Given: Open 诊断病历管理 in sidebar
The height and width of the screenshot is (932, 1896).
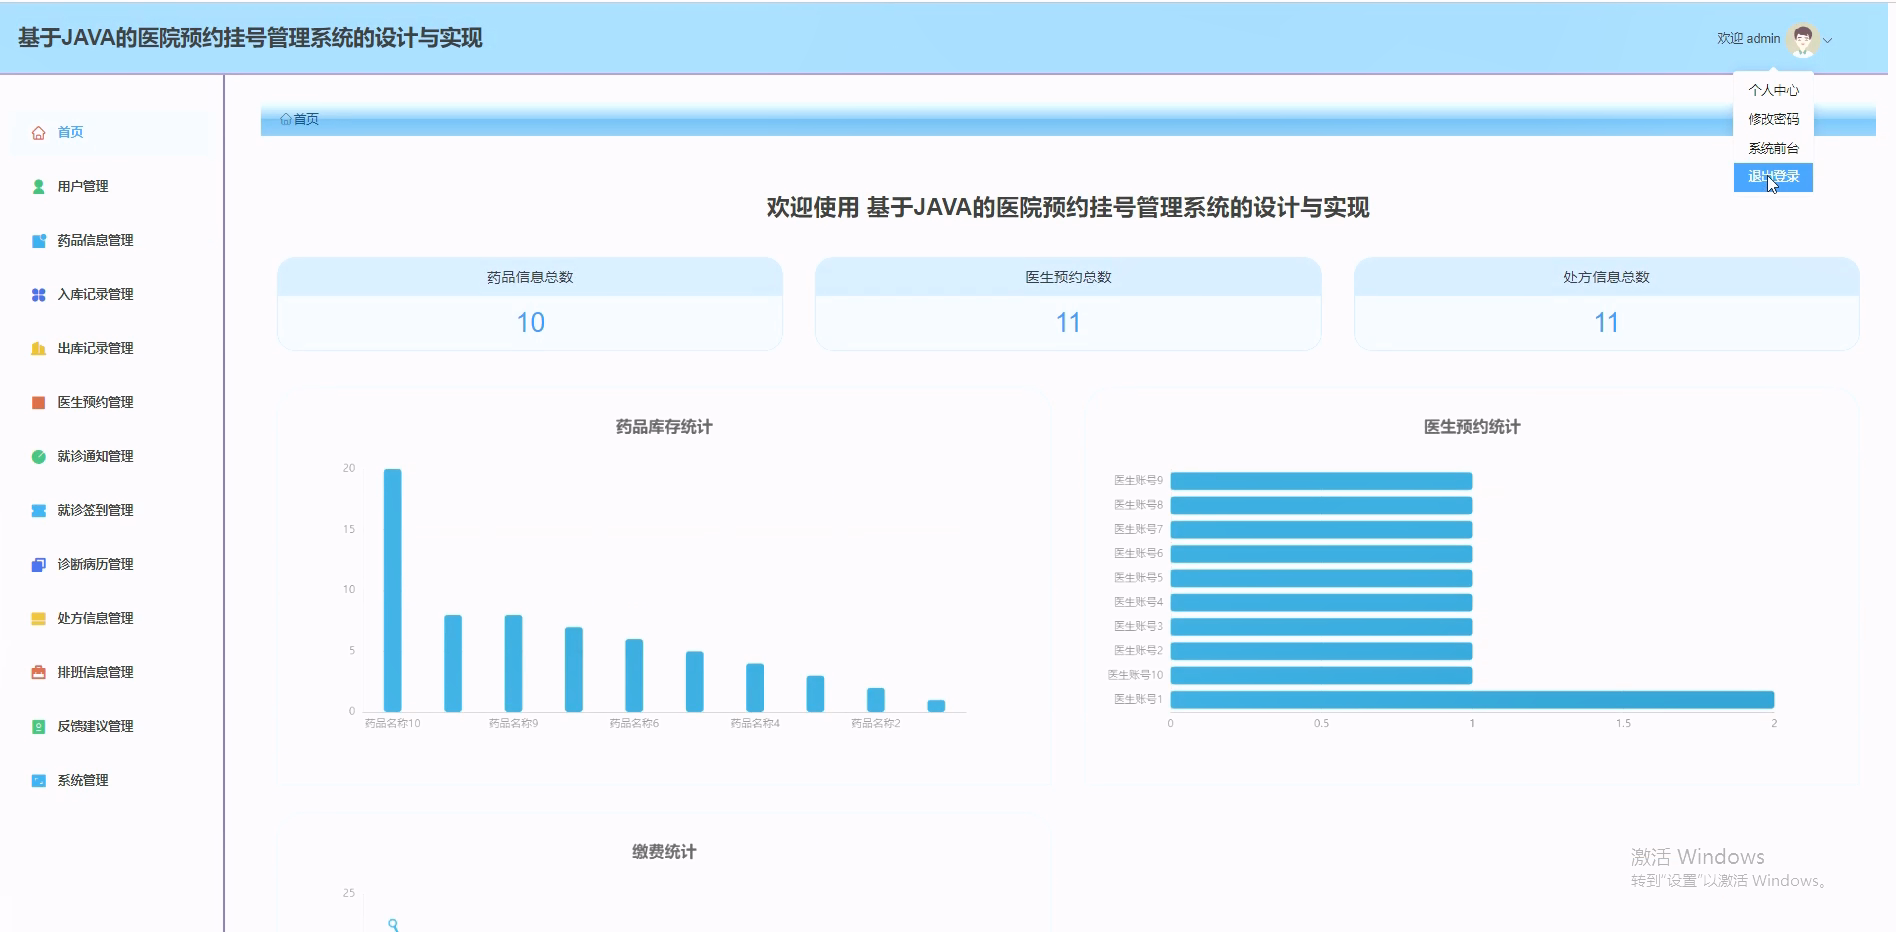Looking at the screenshot, I should 110,565.
